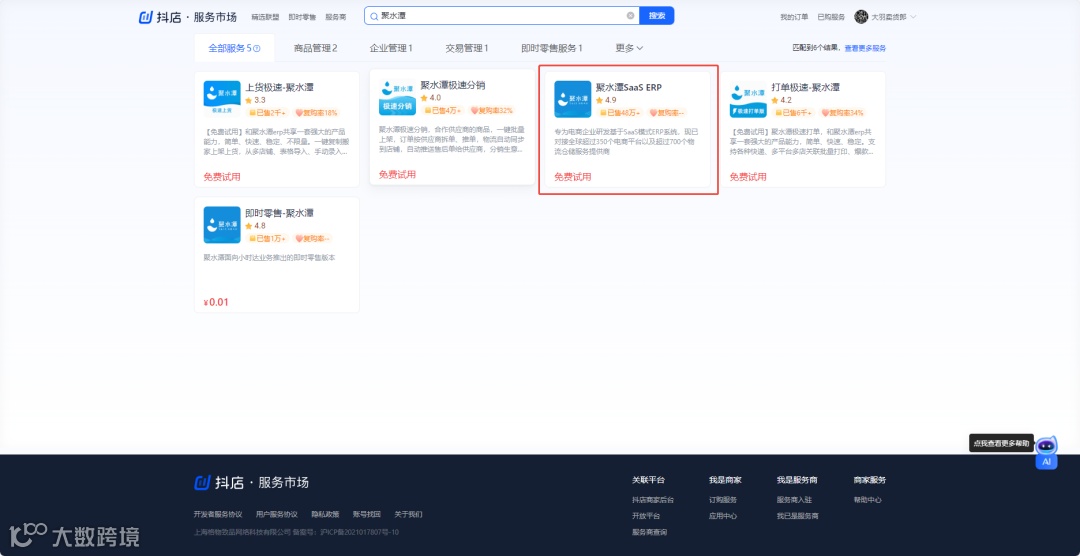
Task: Click 免费试用 on the 打单极速-聚水潭 card
Action: coord(748,177)
